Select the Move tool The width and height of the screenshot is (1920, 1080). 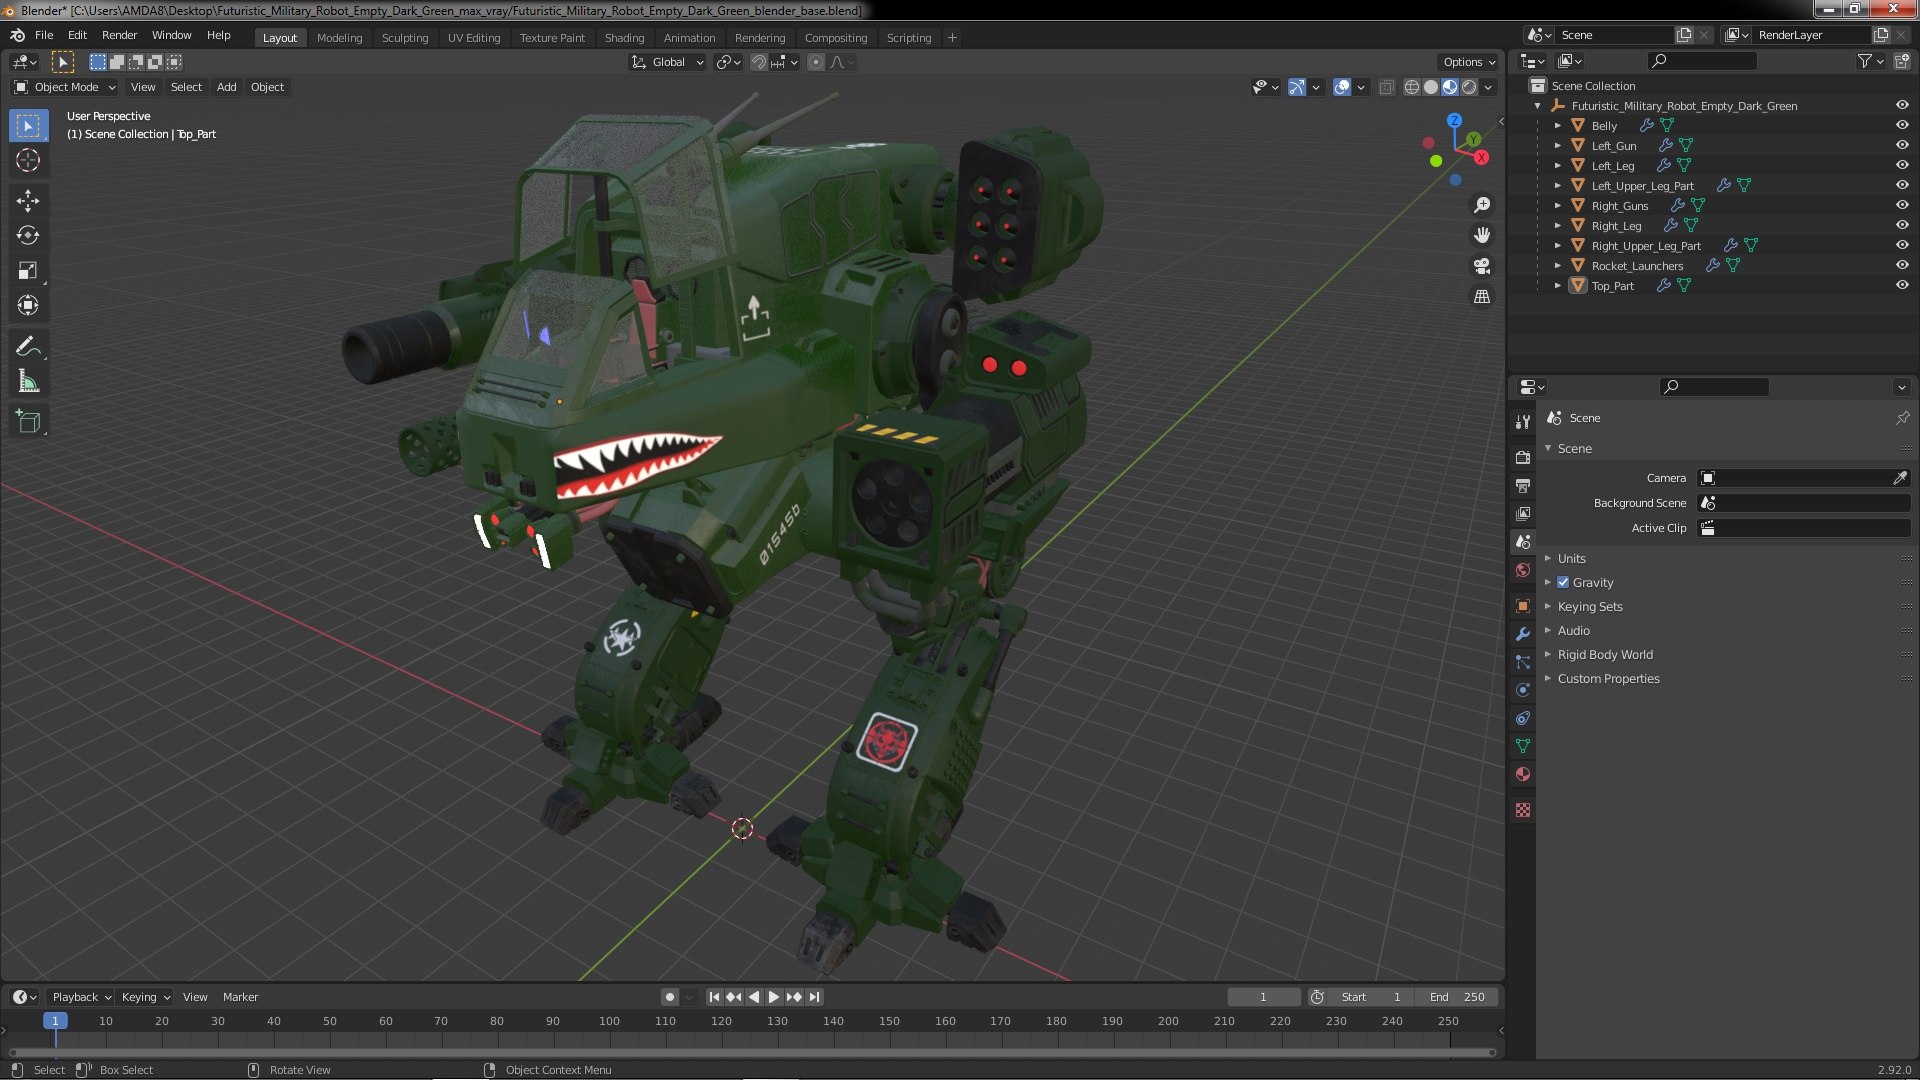click(x=28, y=201)
